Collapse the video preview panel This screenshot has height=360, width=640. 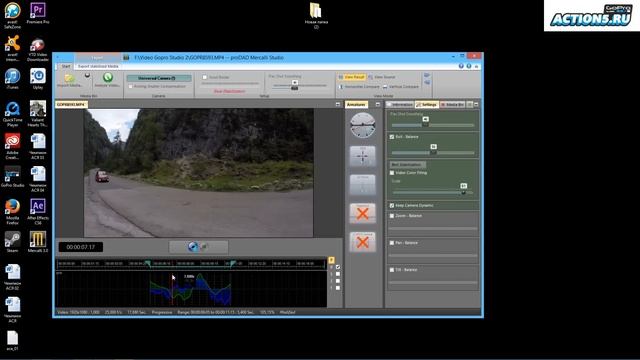click(338, 104)
